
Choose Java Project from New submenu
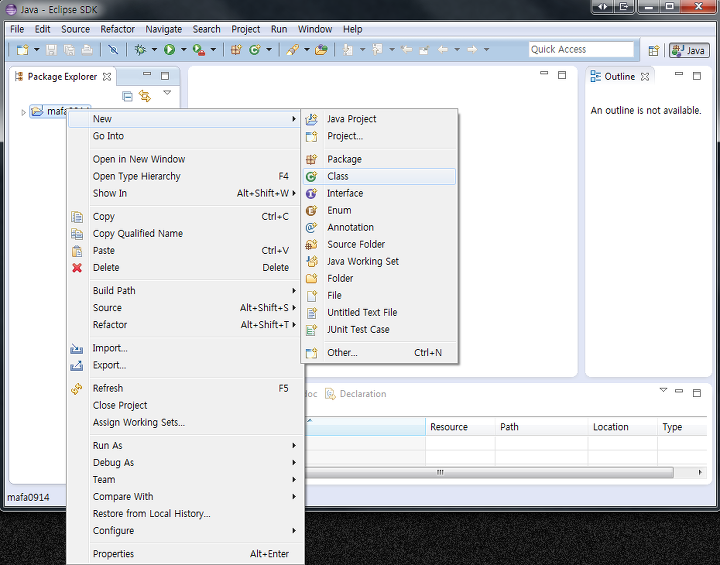point(380,119)
